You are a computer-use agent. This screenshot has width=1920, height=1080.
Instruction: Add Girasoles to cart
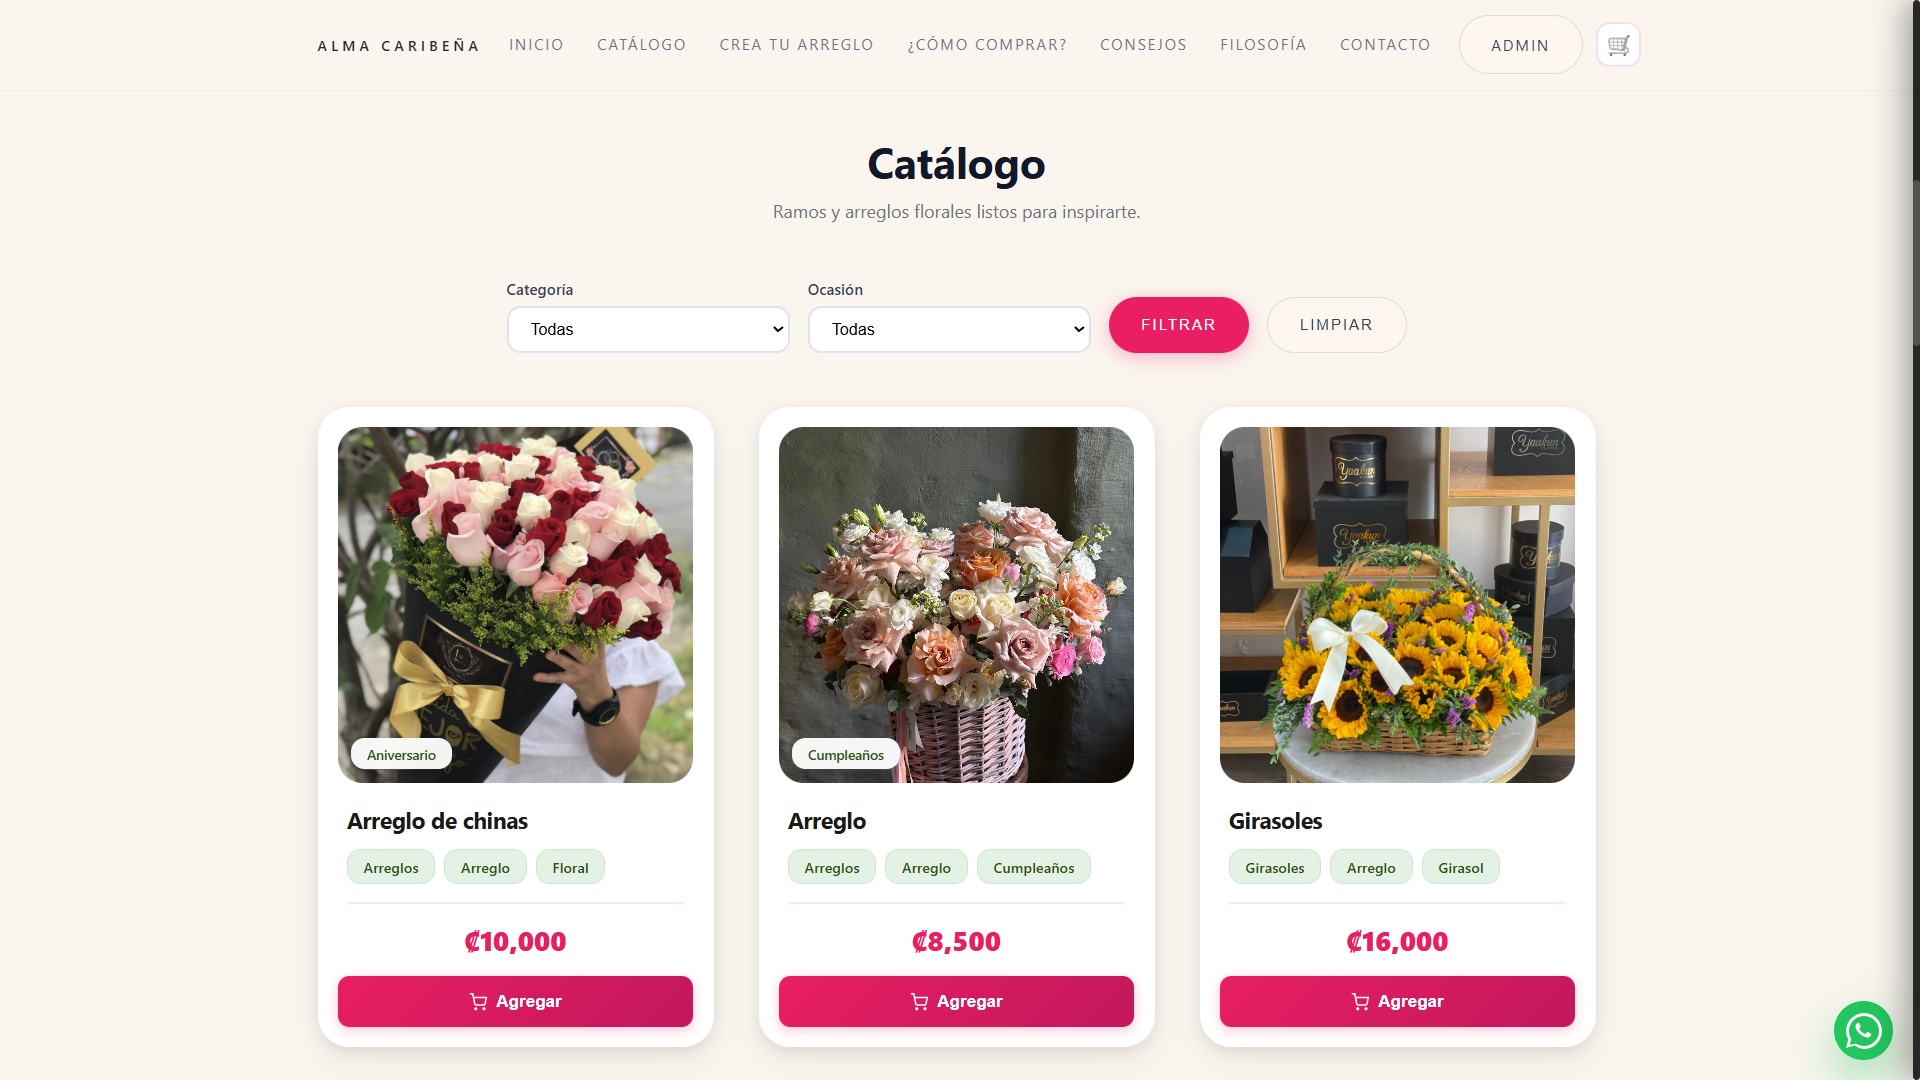point(1397,1001)
